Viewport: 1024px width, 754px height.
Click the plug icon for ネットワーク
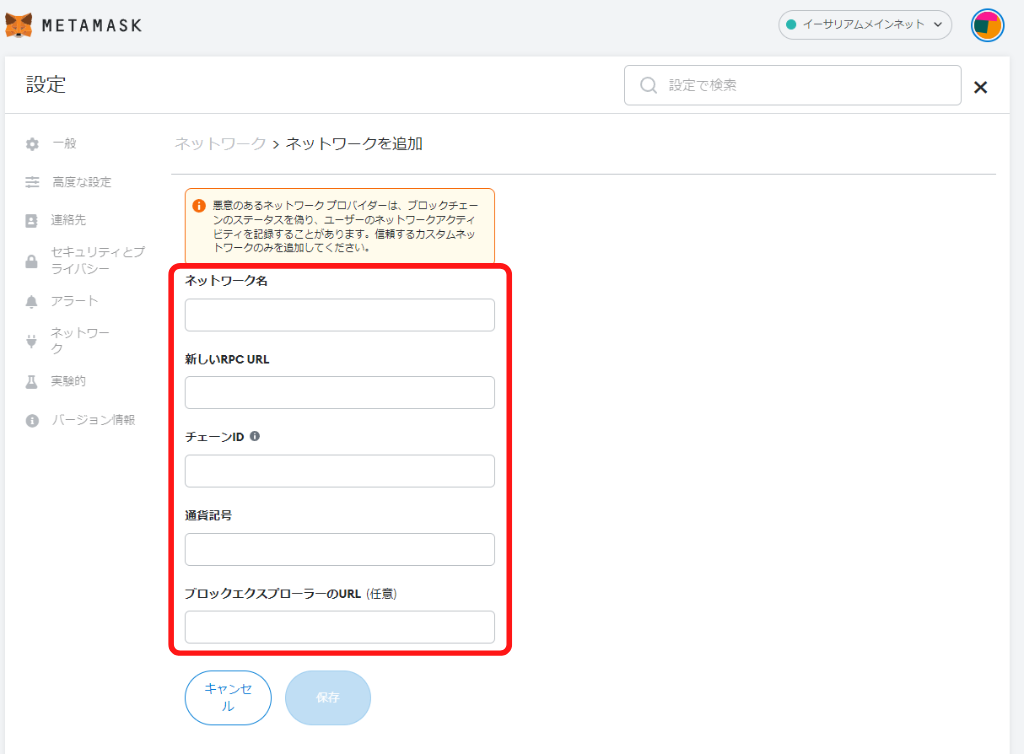tap(31, 341)
